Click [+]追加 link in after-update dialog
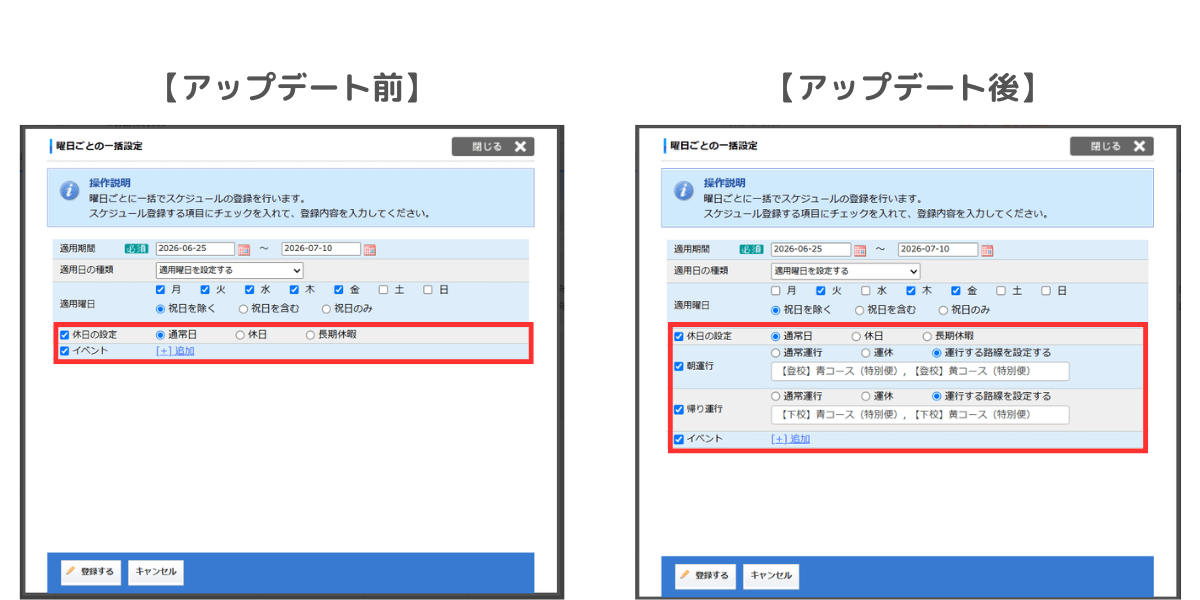1200x600 pixels. (x=790, y=439)
